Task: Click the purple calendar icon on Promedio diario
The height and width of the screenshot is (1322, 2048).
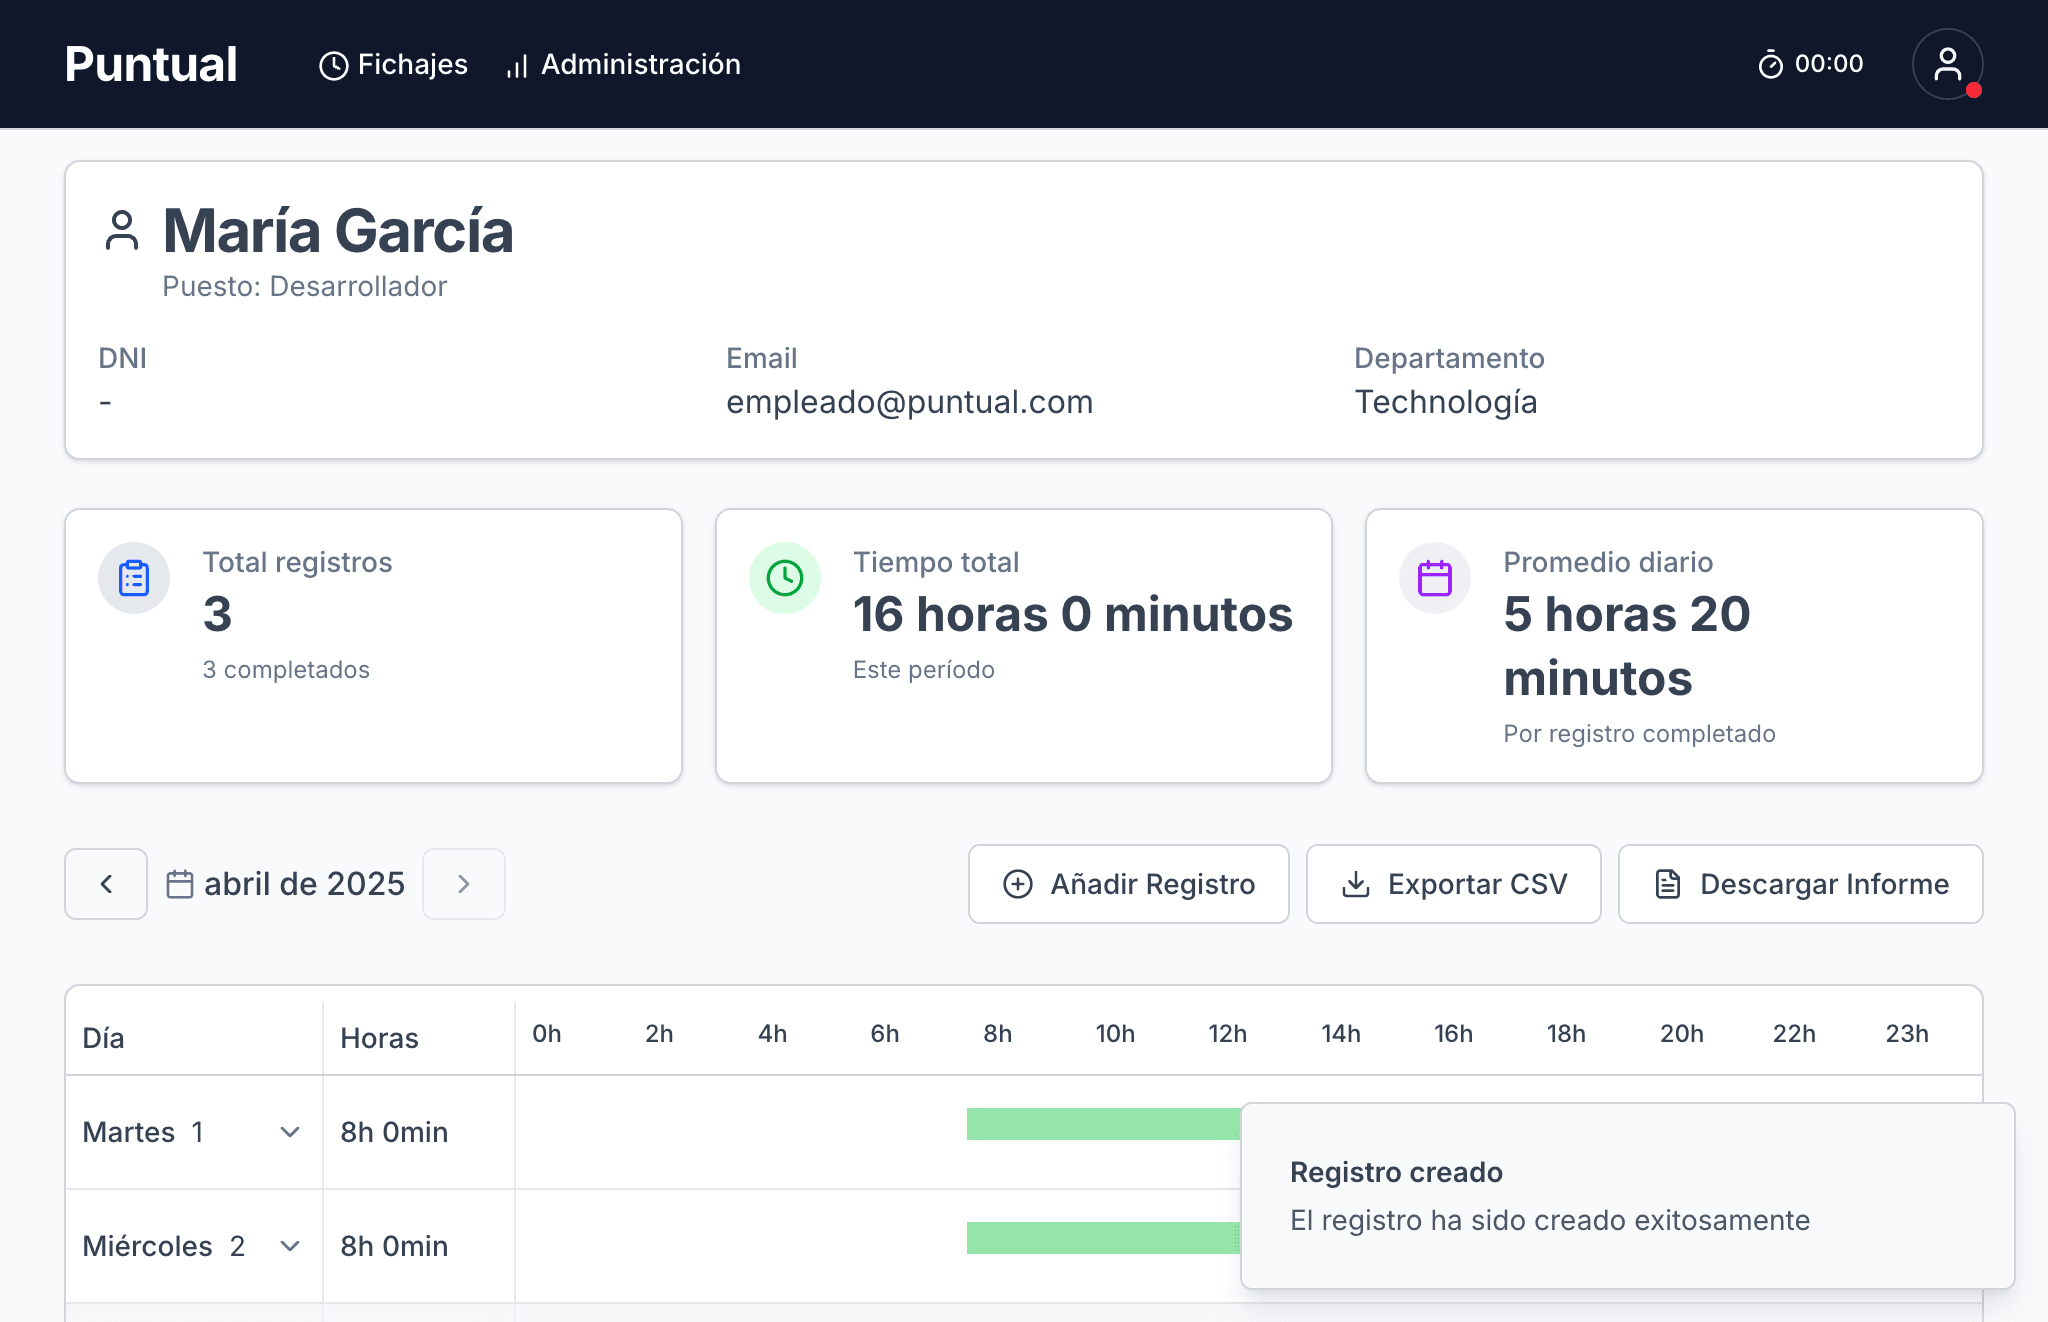Action: point(1434,577)
